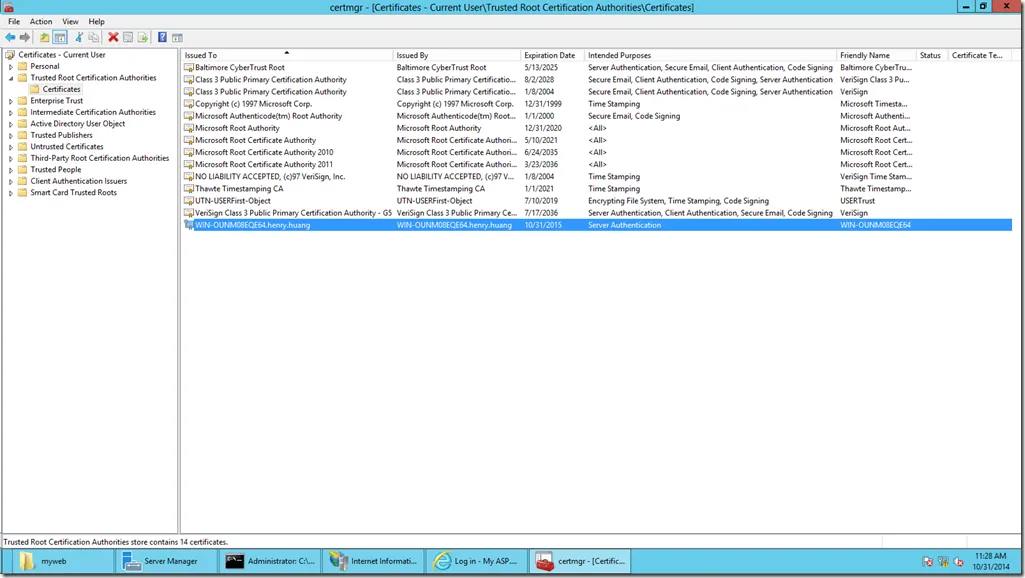Click the Export List toolbar icon

coord(143,37)
